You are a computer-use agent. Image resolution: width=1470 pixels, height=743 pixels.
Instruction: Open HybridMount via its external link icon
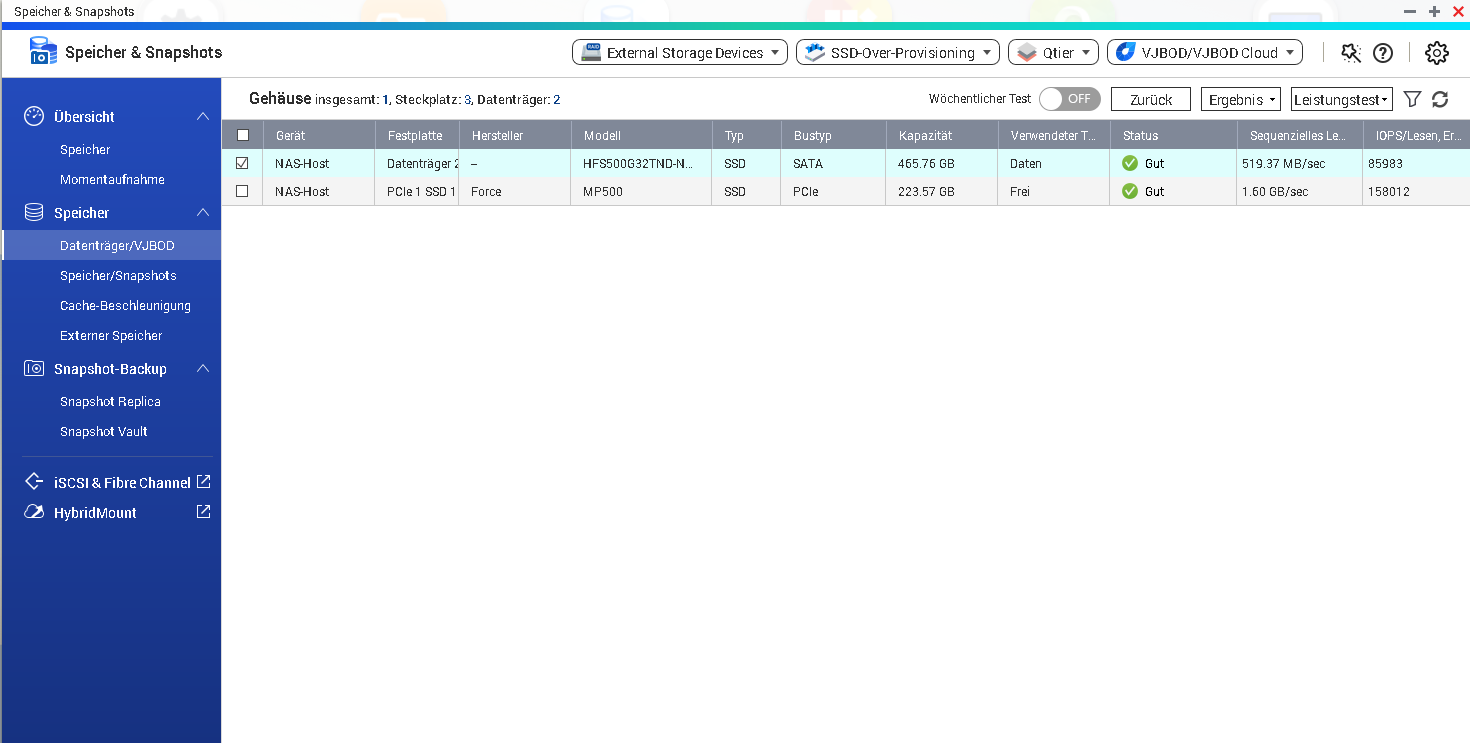point(203,511)
